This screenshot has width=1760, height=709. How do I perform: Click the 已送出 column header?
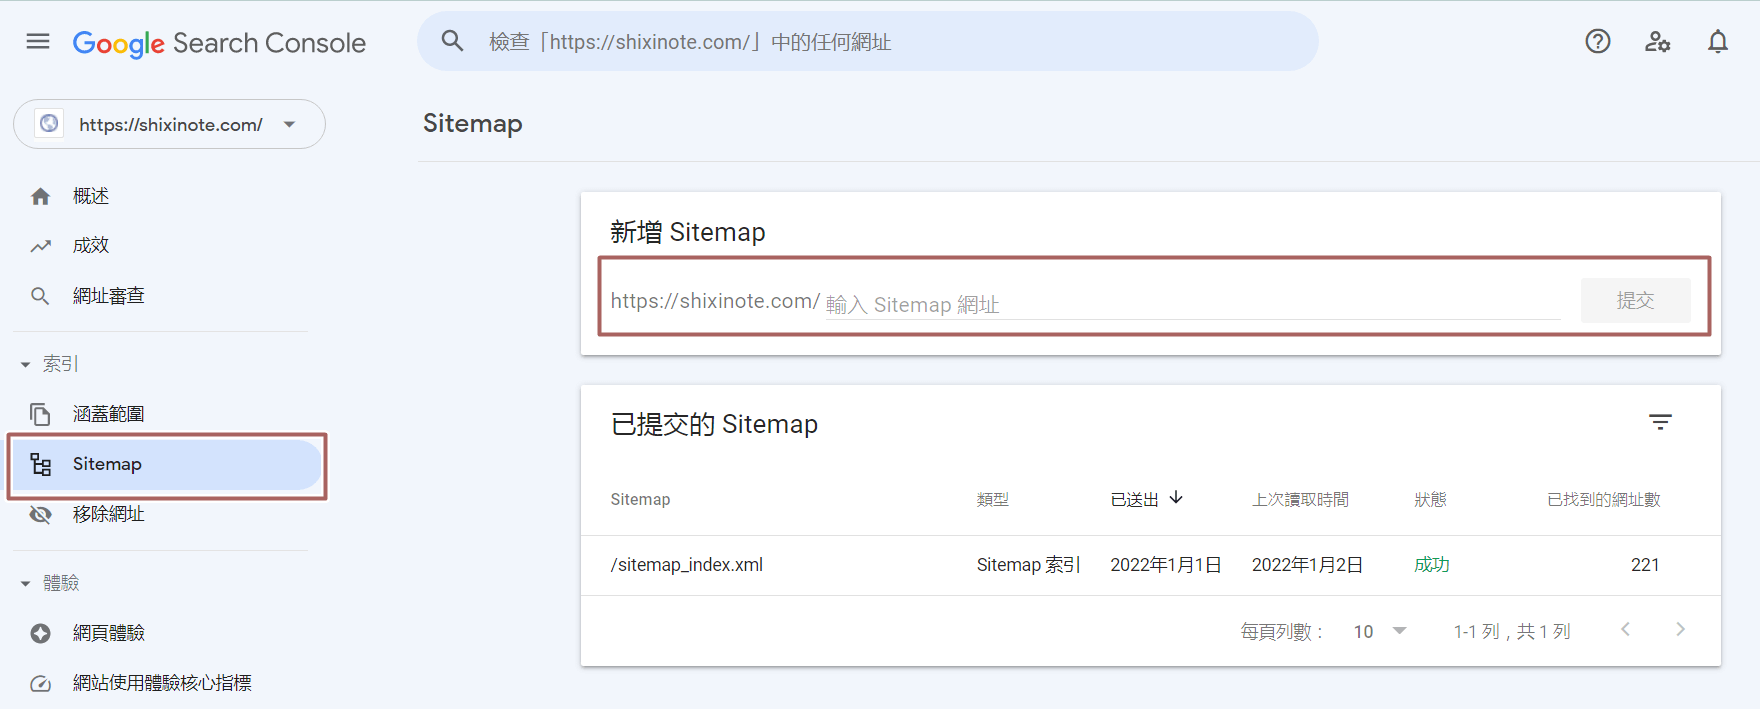click(x=1135, y=499)
